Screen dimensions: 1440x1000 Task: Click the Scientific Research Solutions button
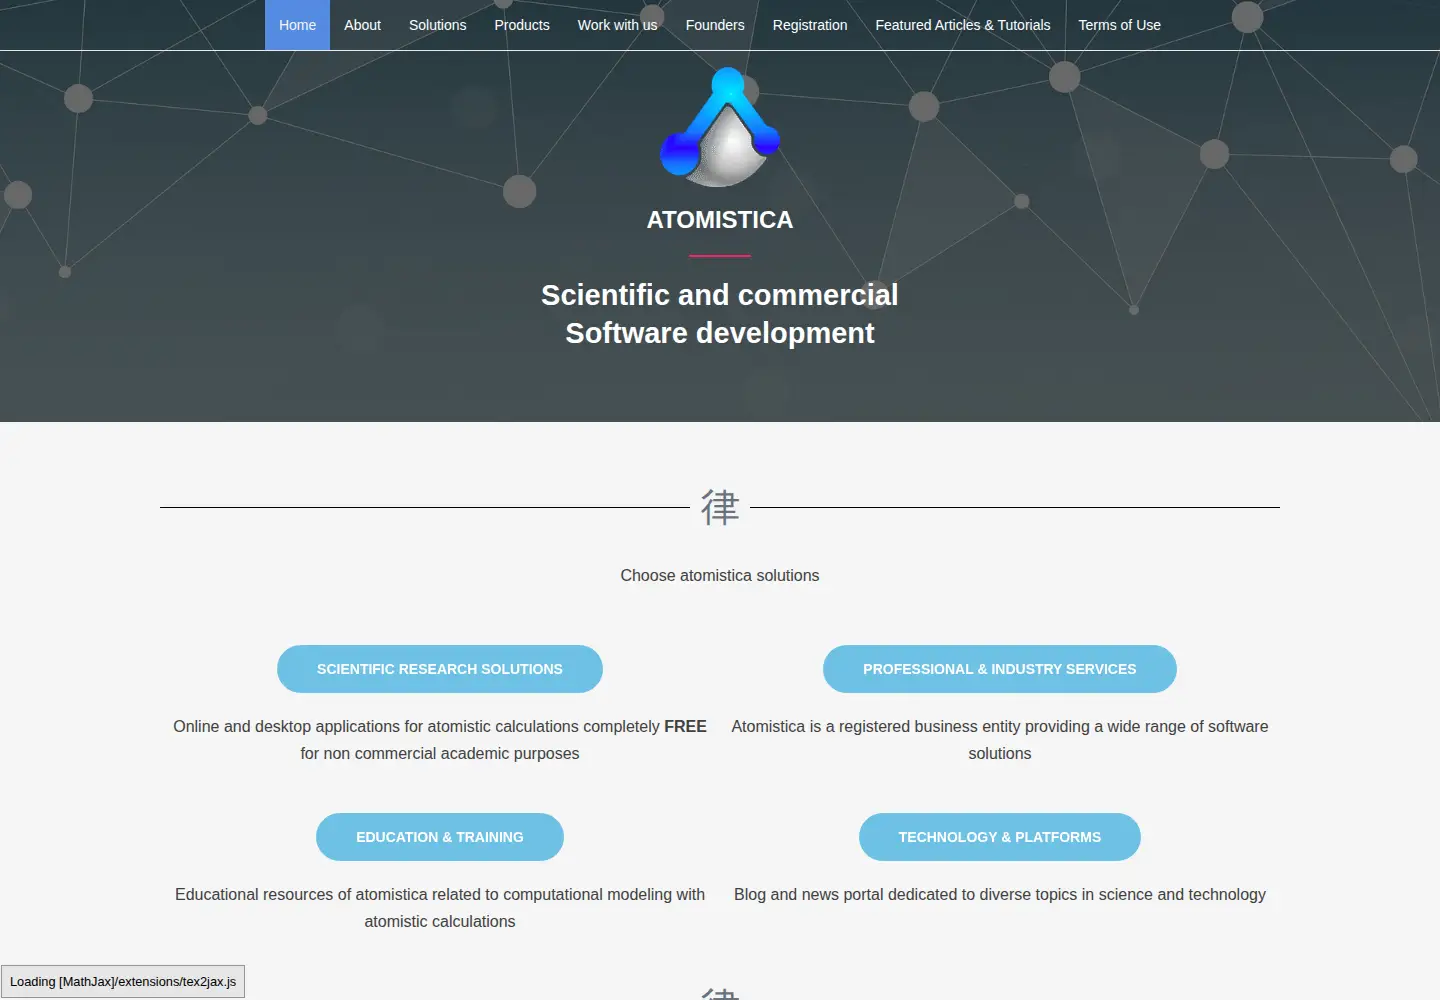point(440,669)
